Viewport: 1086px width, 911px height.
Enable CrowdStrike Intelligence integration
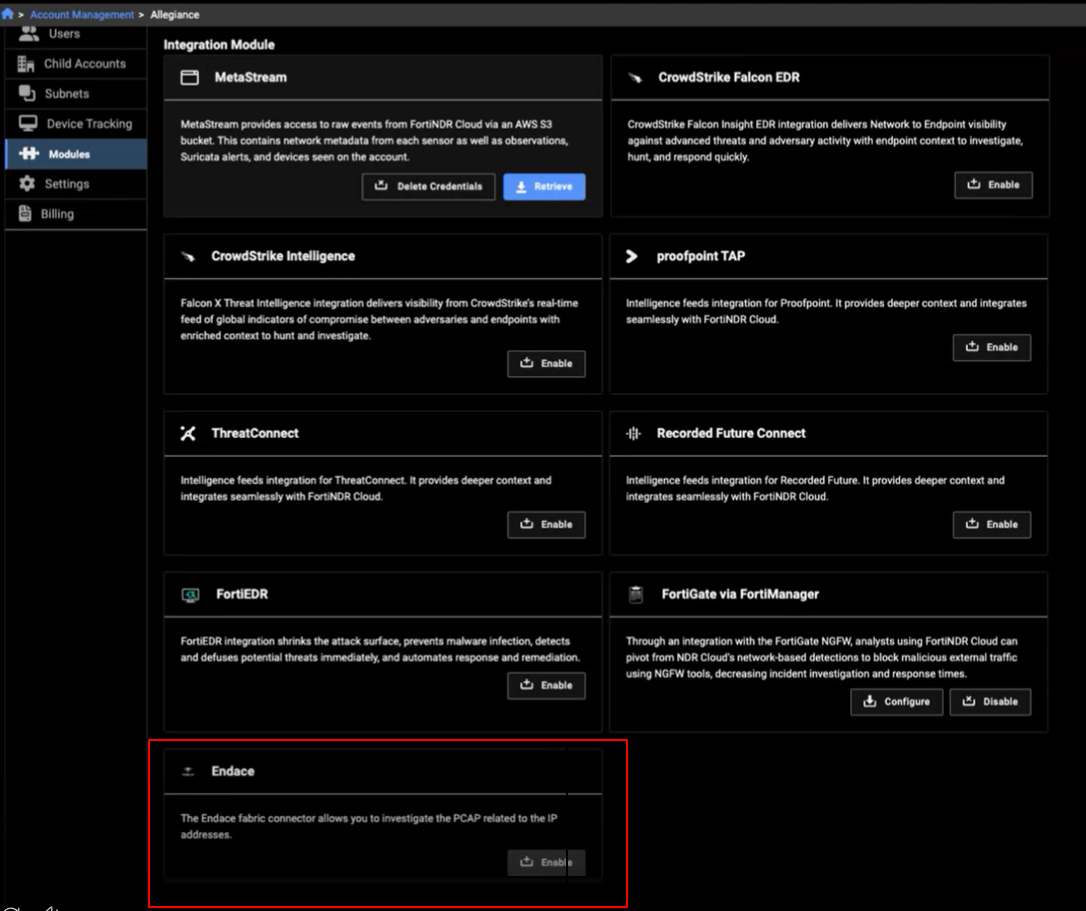click(546, 364)
